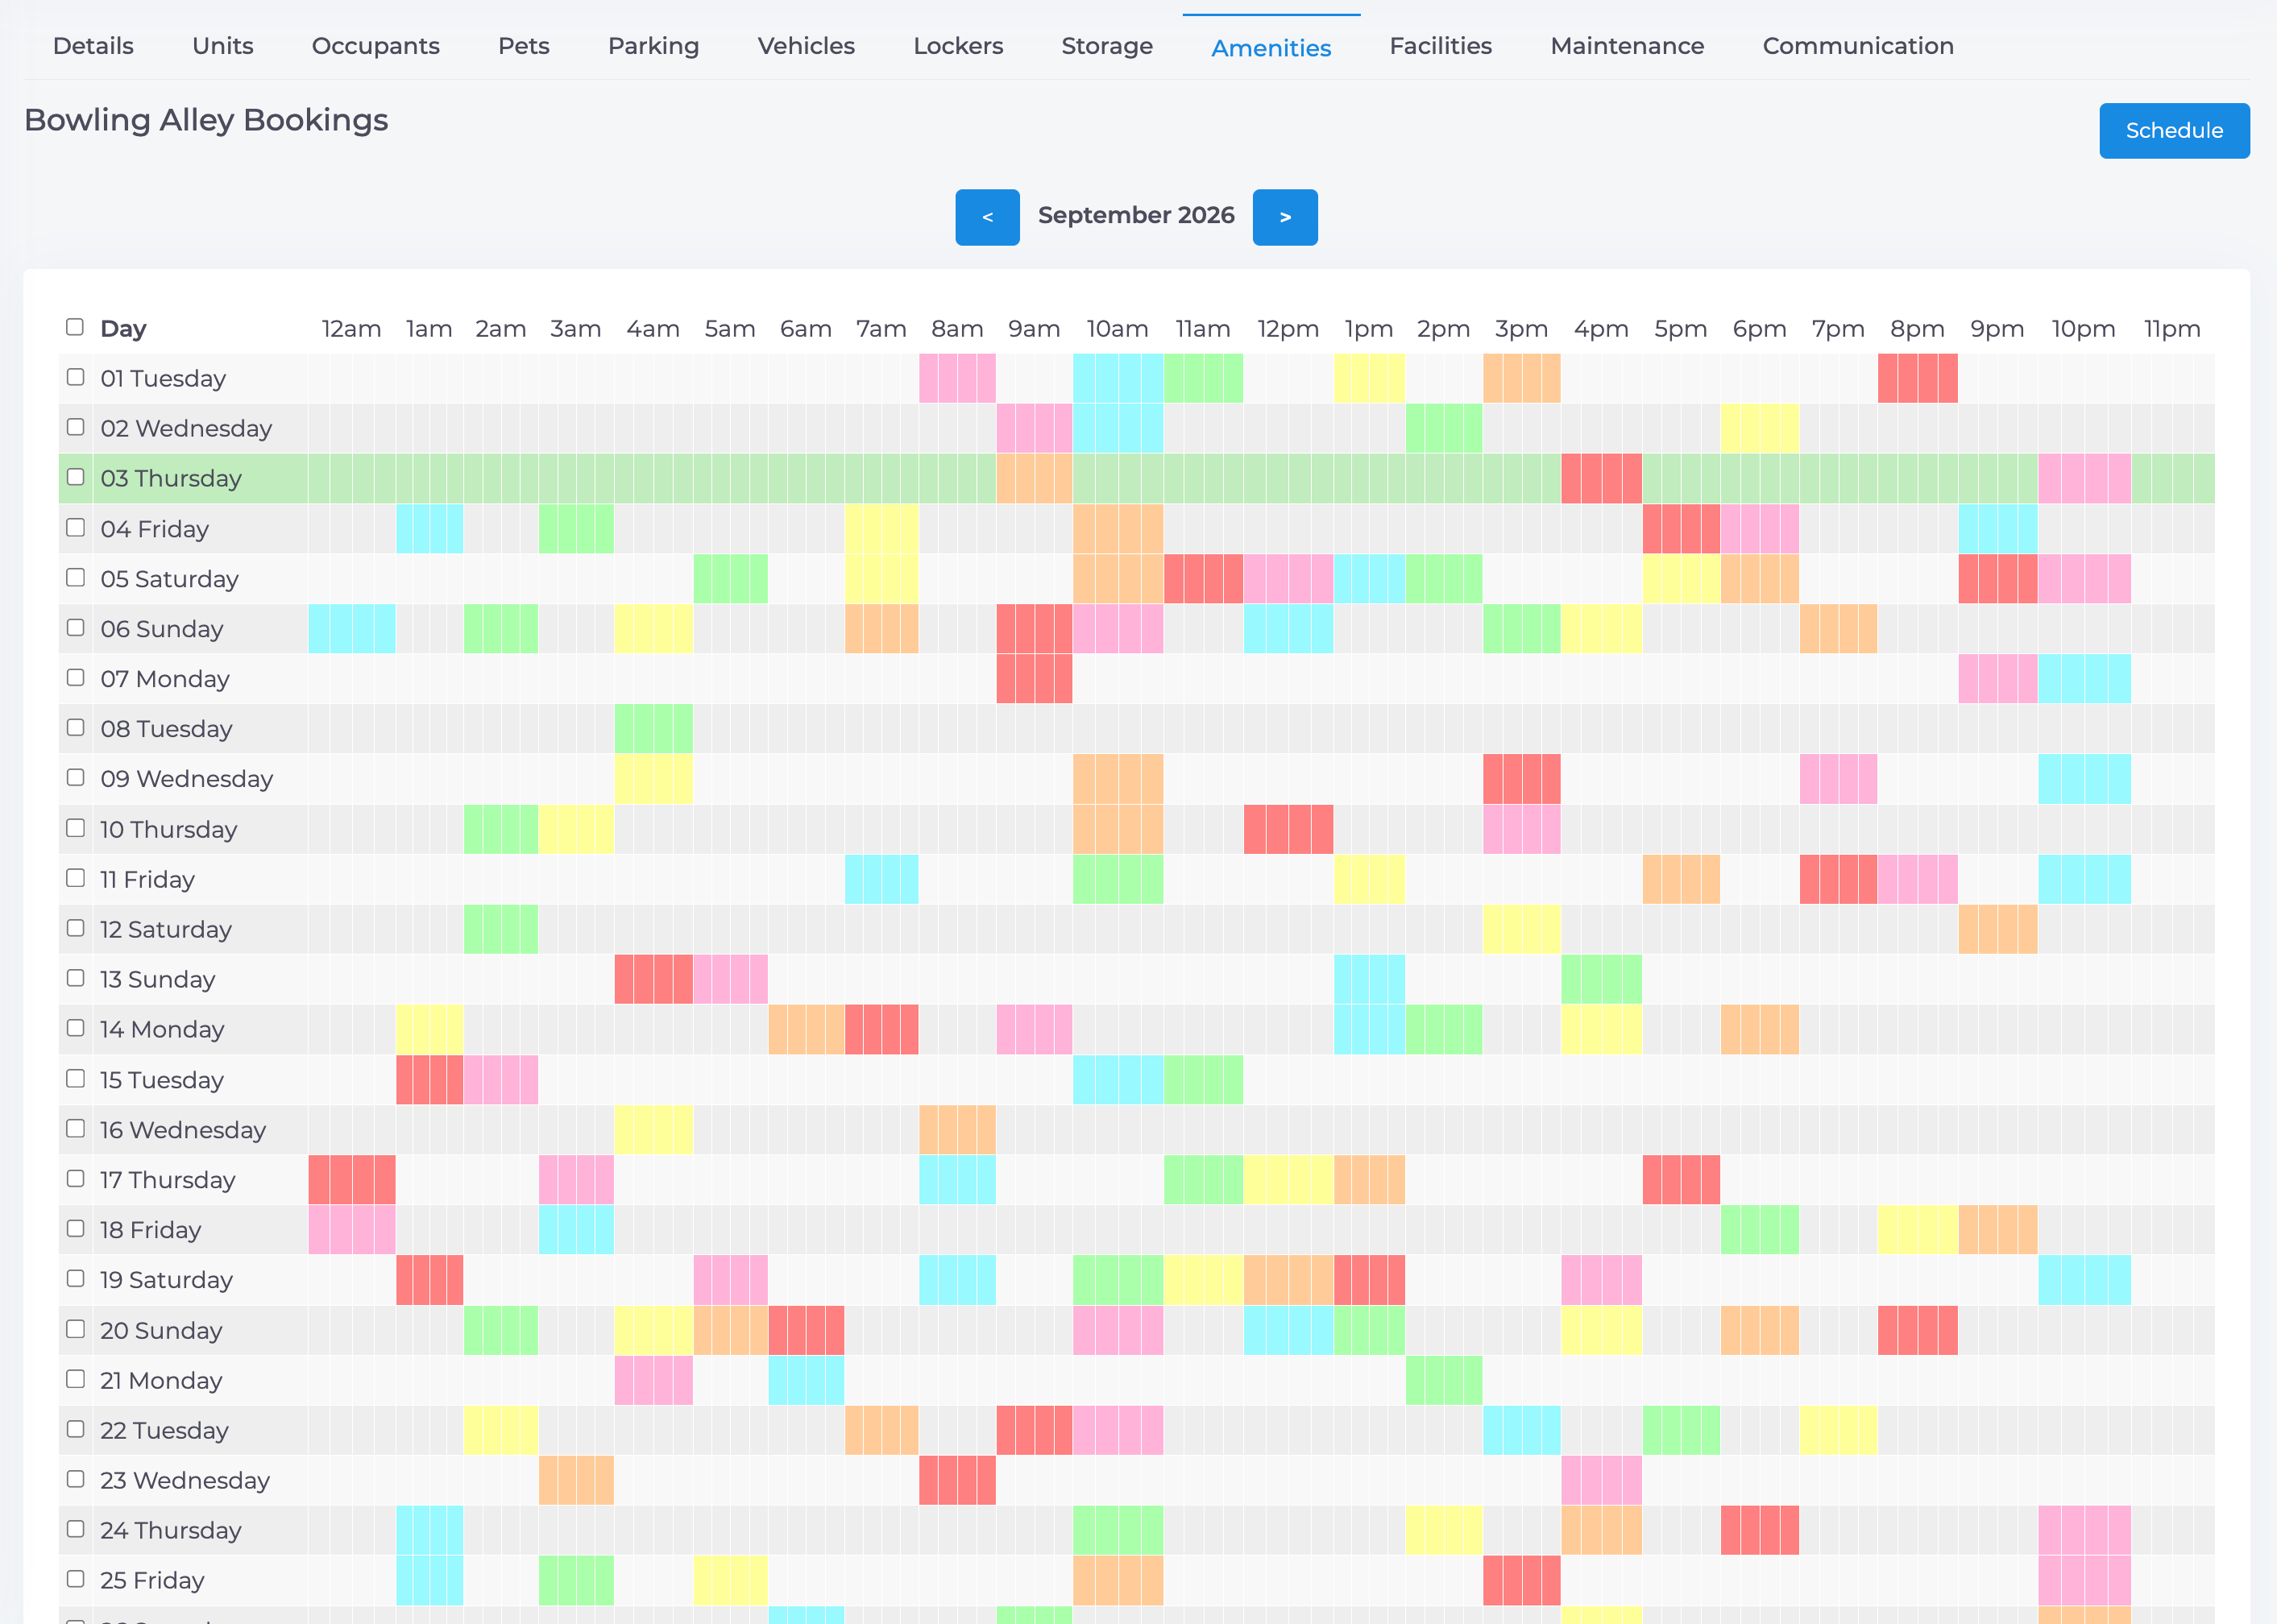The width and height of the screenshot is (2277, 1624).
Task: Switch to the Vehicles tab
Action: pyautogui.click(x=806, y=46)
